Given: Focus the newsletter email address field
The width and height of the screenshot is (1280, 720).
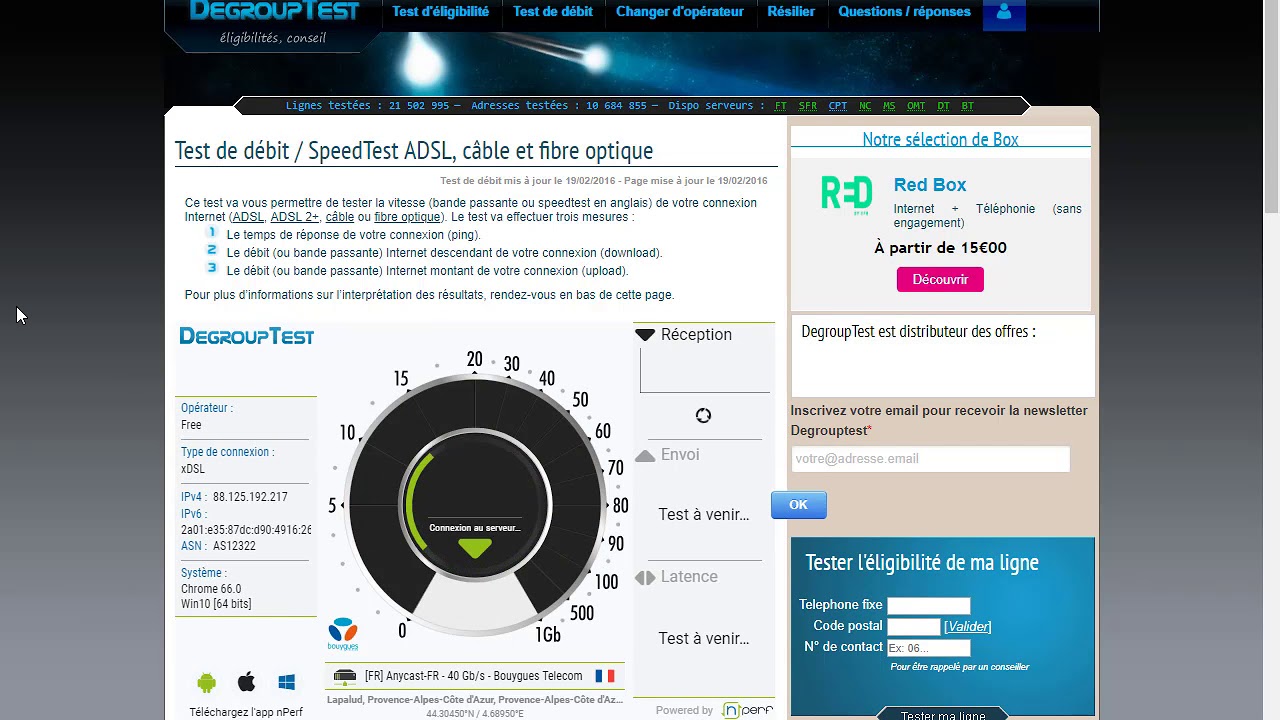Looking at the screenshot, I should tap(930, 459).
